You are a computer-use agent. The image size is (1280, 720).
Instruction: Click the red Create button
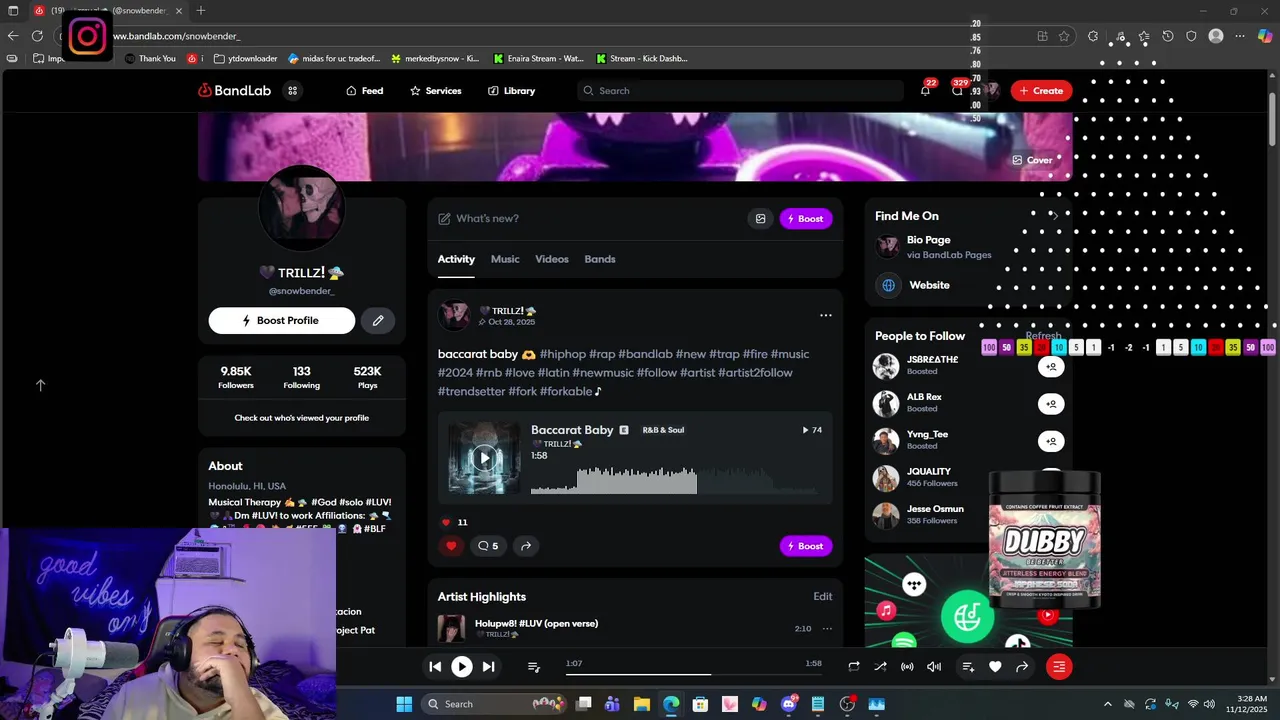1041,90
